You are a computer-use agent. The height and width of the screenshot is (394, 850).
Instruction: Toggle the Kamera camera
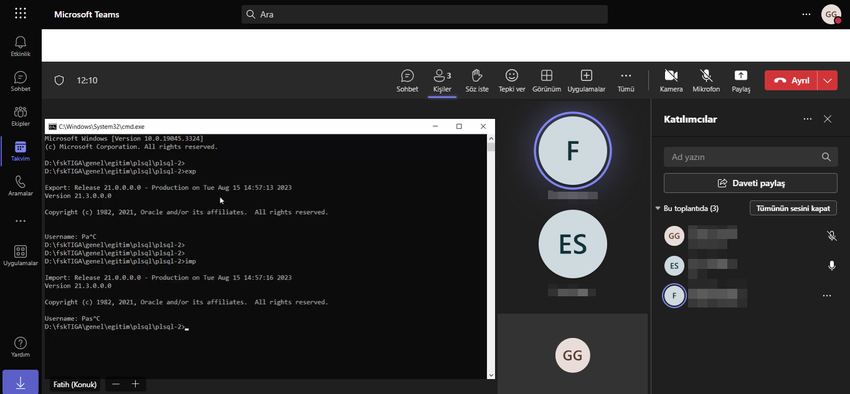pos(671,81)
